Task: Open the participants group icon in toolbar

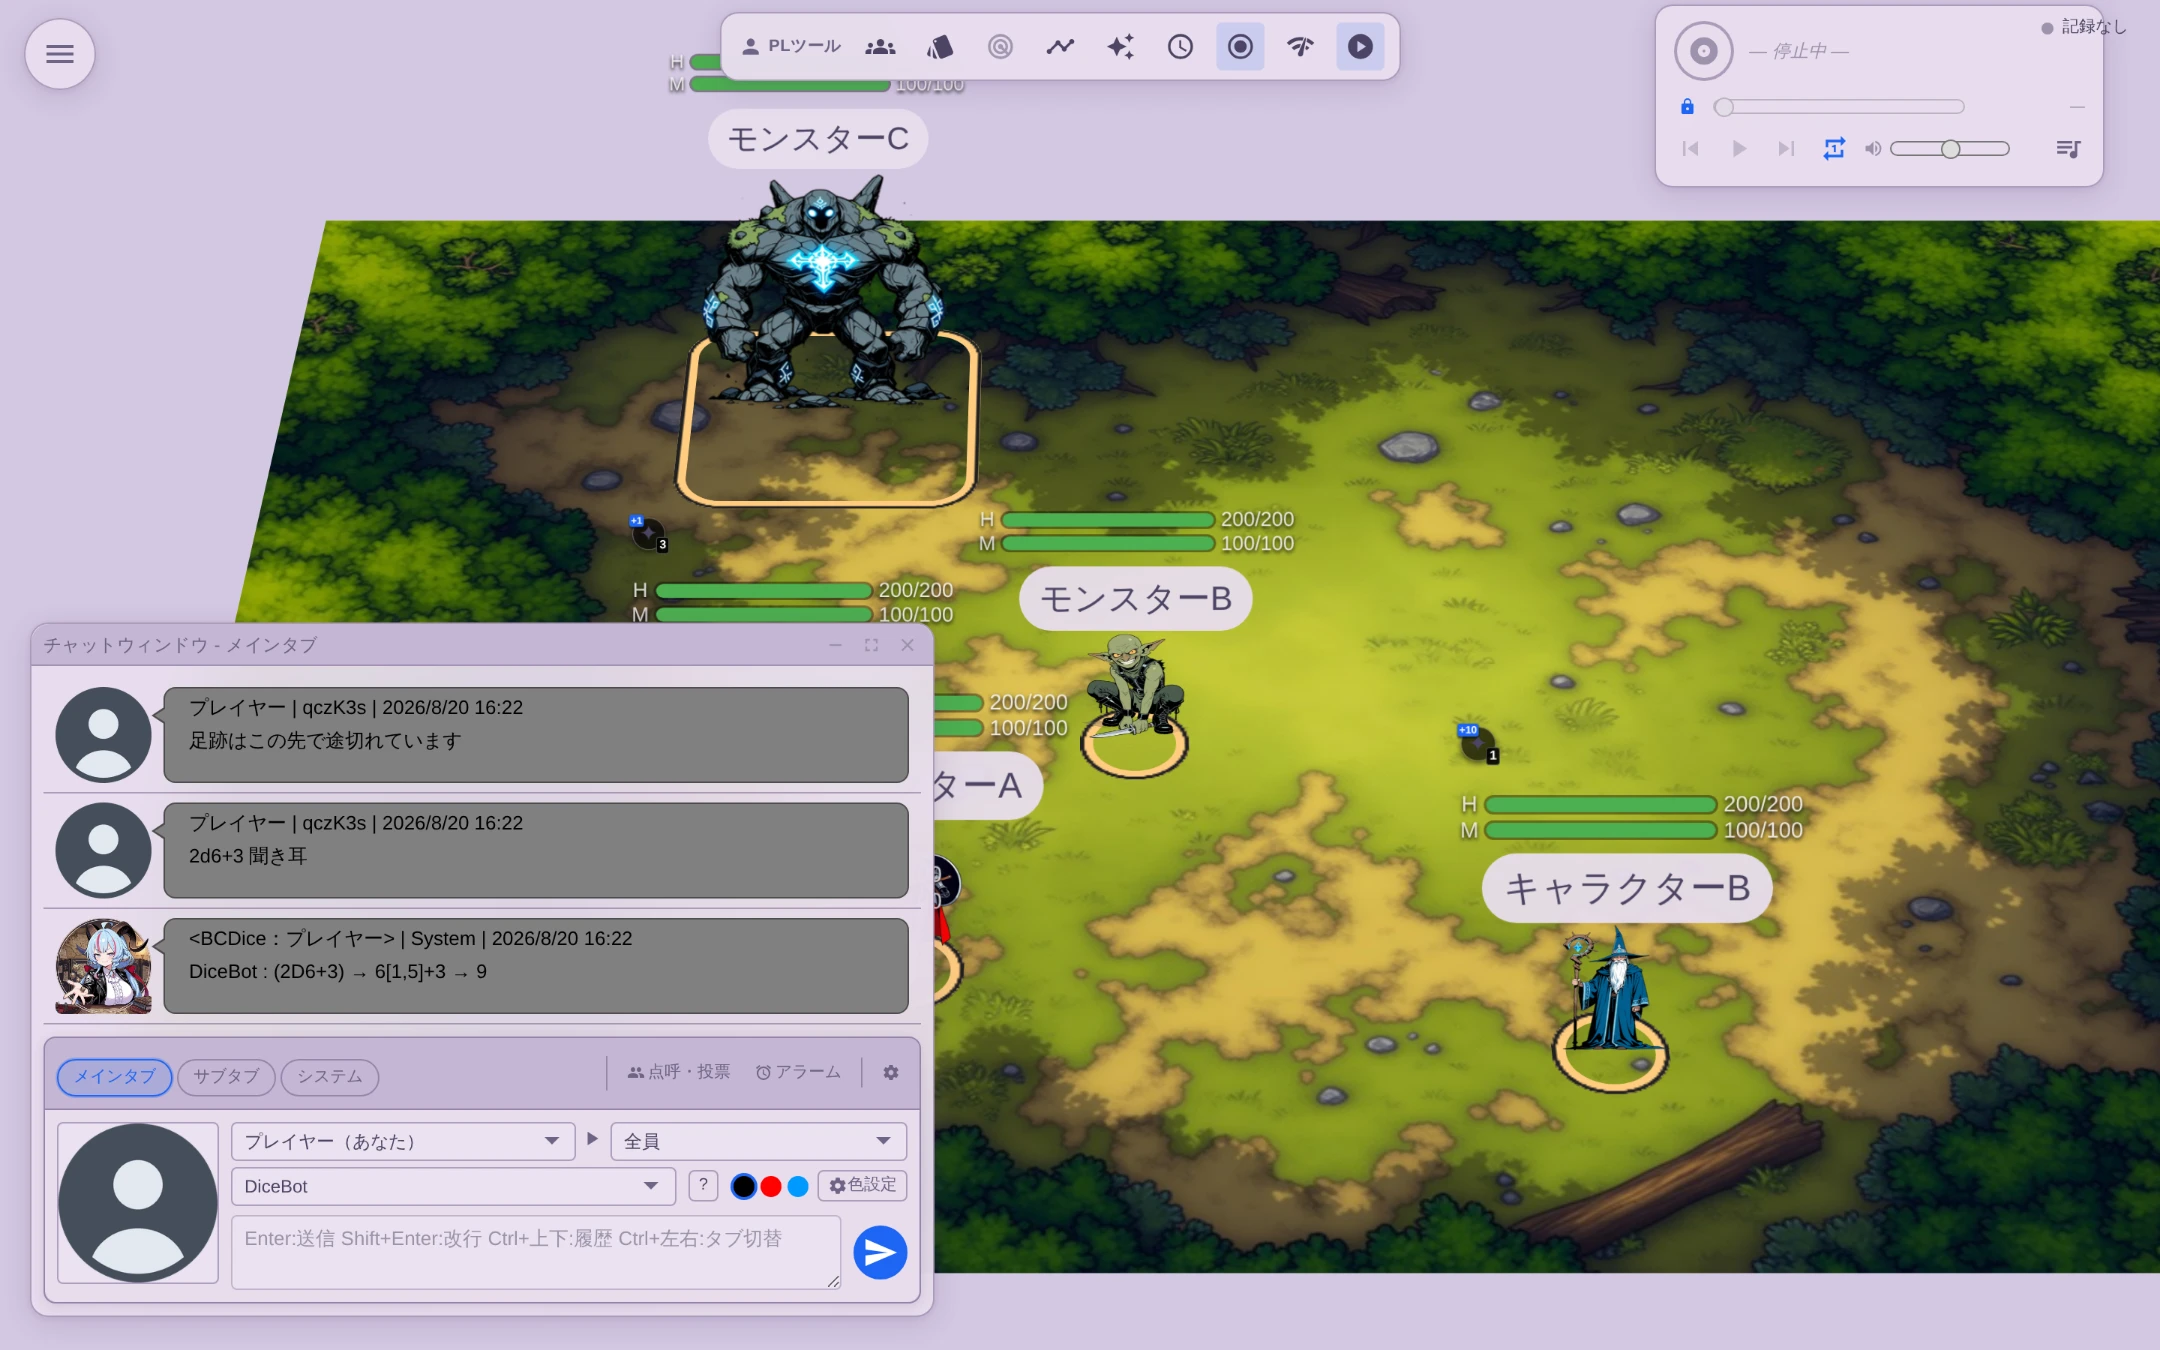Action: tap(880, 46)
